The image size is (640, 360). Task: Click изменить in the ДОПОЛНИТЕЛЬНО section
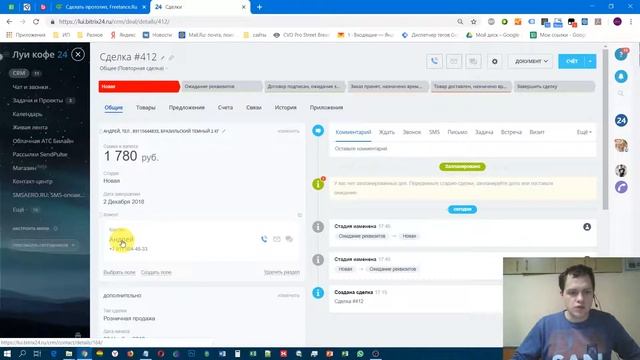[289, 295]
